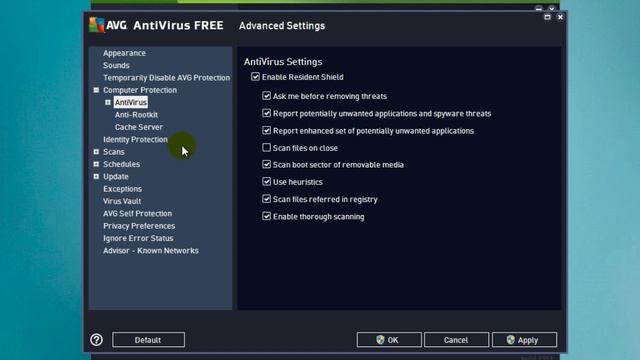This screenshot has height=360, width=640.
Task: Disable the Enable thorough scanning checkbox
Action: click(x=267, y=216)
